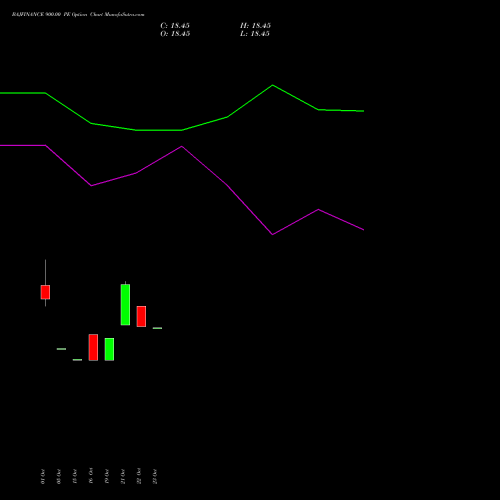Image resolution: width=500 pixels, height=500 pixels.
Task: Click the tall green 21 Oct candlestick
Action: coord(125,304)
